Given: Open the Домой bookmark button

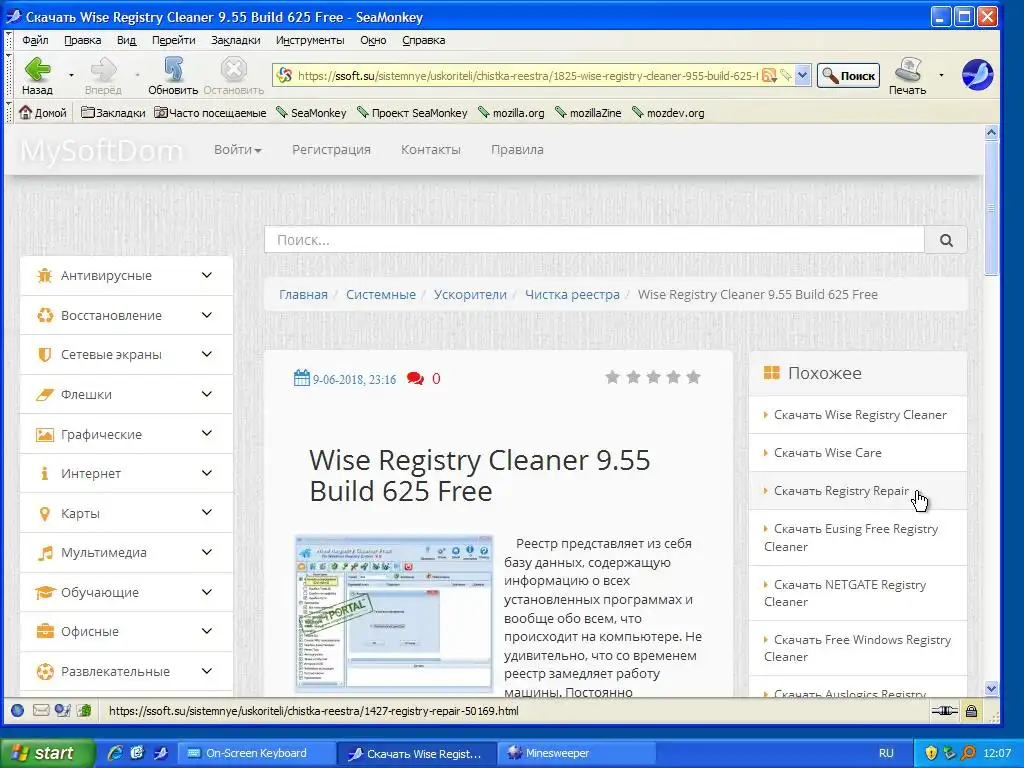Looking at the screenshot, I should point(43,113).
